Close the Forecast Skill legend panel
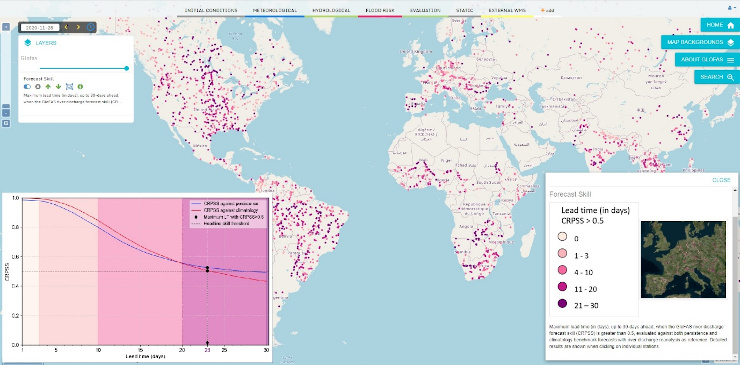 coord(721,180)
